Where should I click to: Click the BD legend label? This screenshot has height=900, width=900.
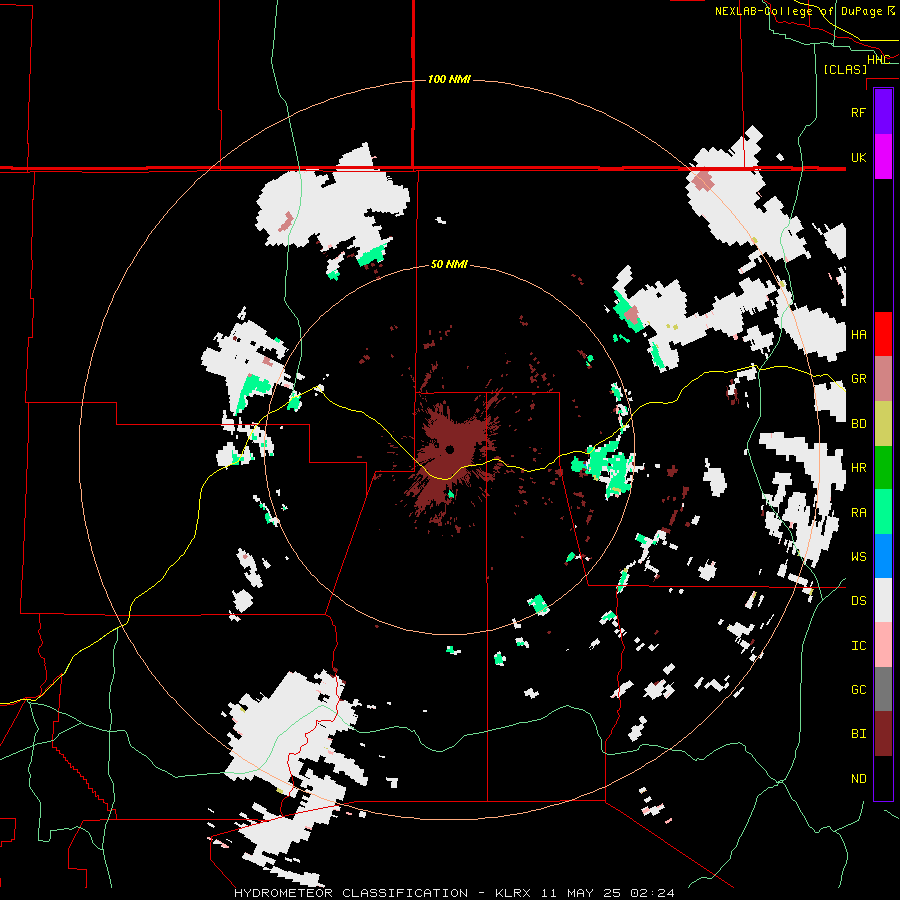pyautogui.click(x=859, y=424)
